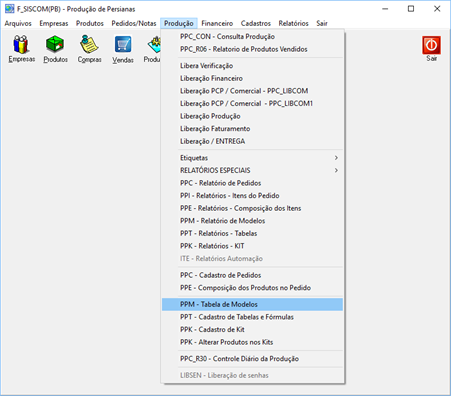Choose Libera Verificação

pos(252,66)
